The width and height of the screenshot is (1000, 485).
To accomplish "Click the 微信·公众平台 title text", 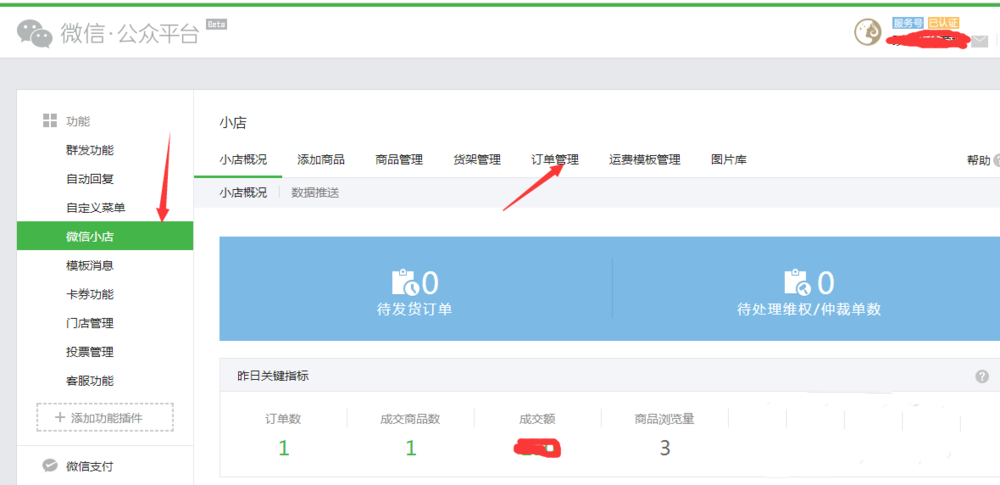I will point(130,33).
